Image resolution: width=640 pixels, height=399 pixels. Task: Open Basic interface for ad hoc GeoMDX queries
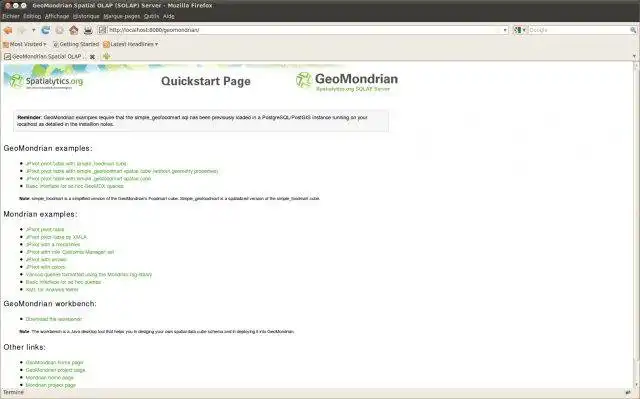tap(74, 186)
